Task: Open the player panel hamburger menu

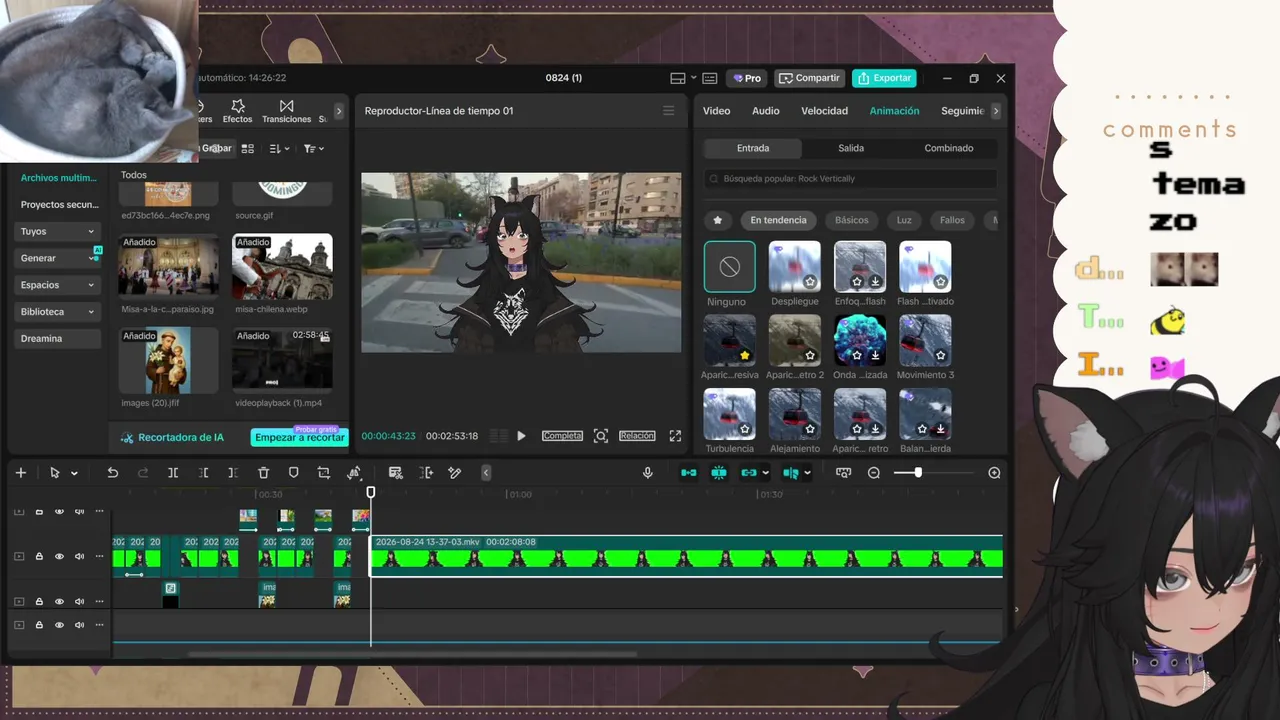Action: click(x=669, y=111)
